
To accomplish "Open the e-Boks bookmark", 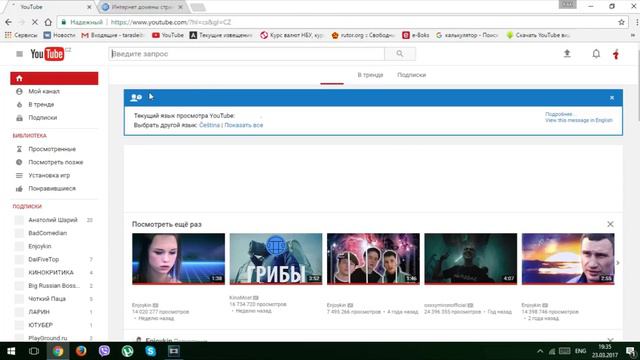I will click(416, 36).
